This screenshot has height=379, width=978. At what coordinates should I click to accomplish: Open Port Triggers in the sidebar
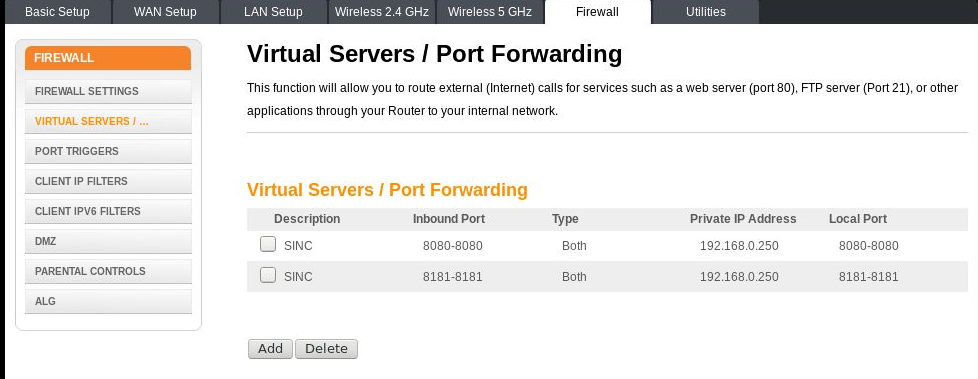[x=108, y=151]
